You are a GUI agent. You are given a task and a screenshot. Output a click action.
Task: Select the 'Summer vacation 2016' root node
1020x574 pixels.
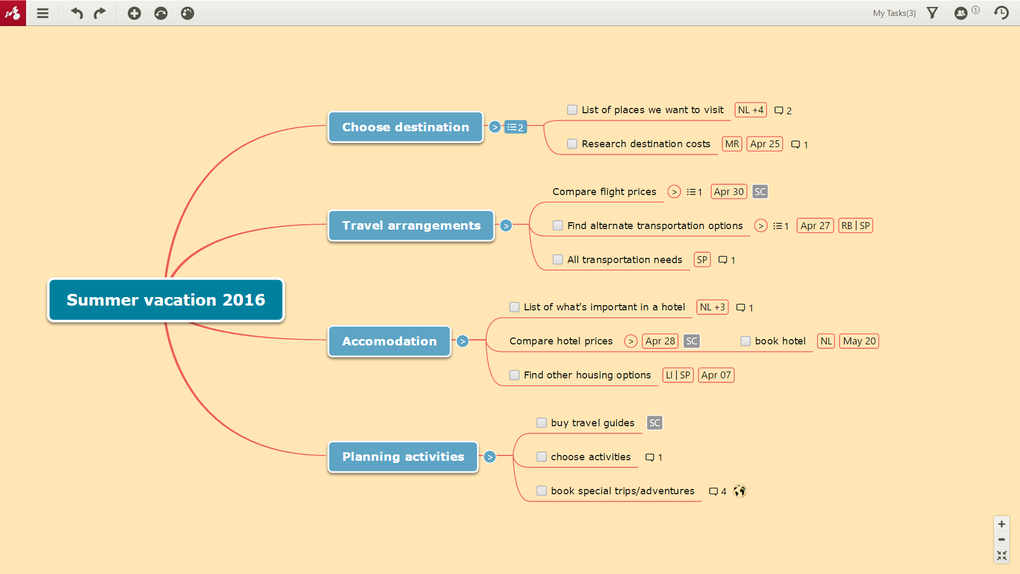(166, 300)
